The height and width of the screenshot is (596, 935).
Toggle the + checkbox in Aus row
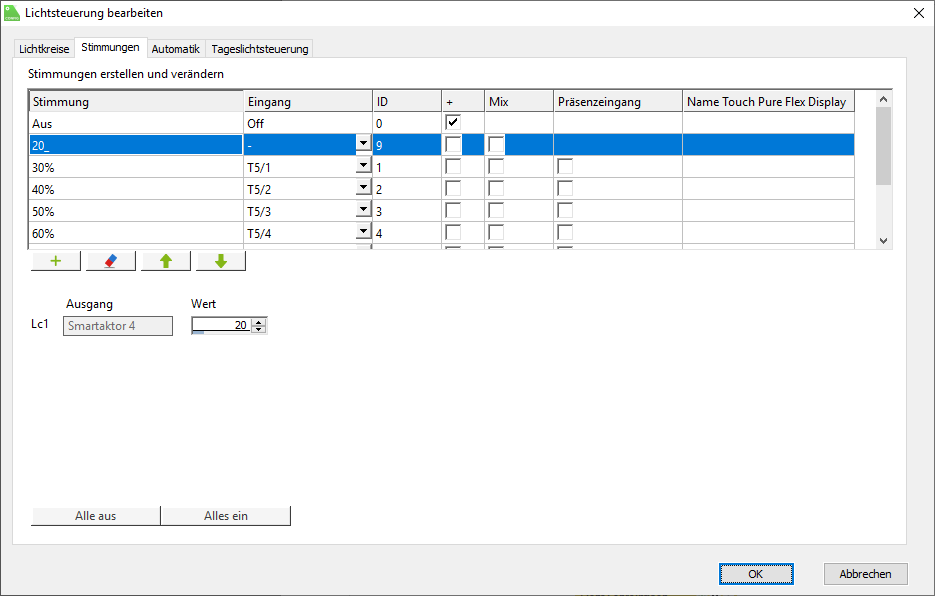pos(453,122)
